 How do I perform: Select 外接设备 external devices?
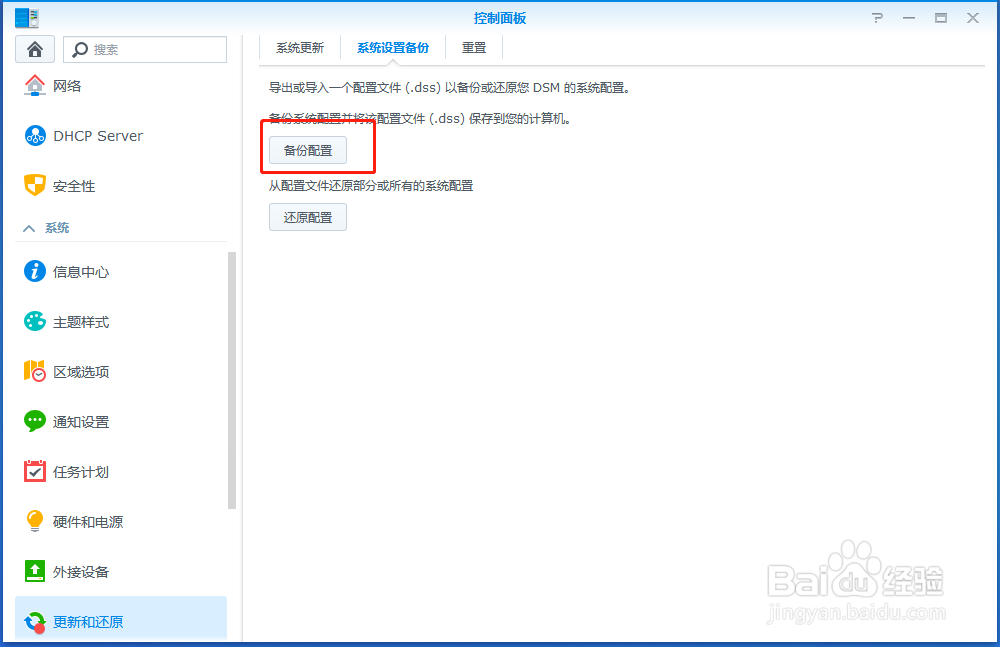coord(75,571)
